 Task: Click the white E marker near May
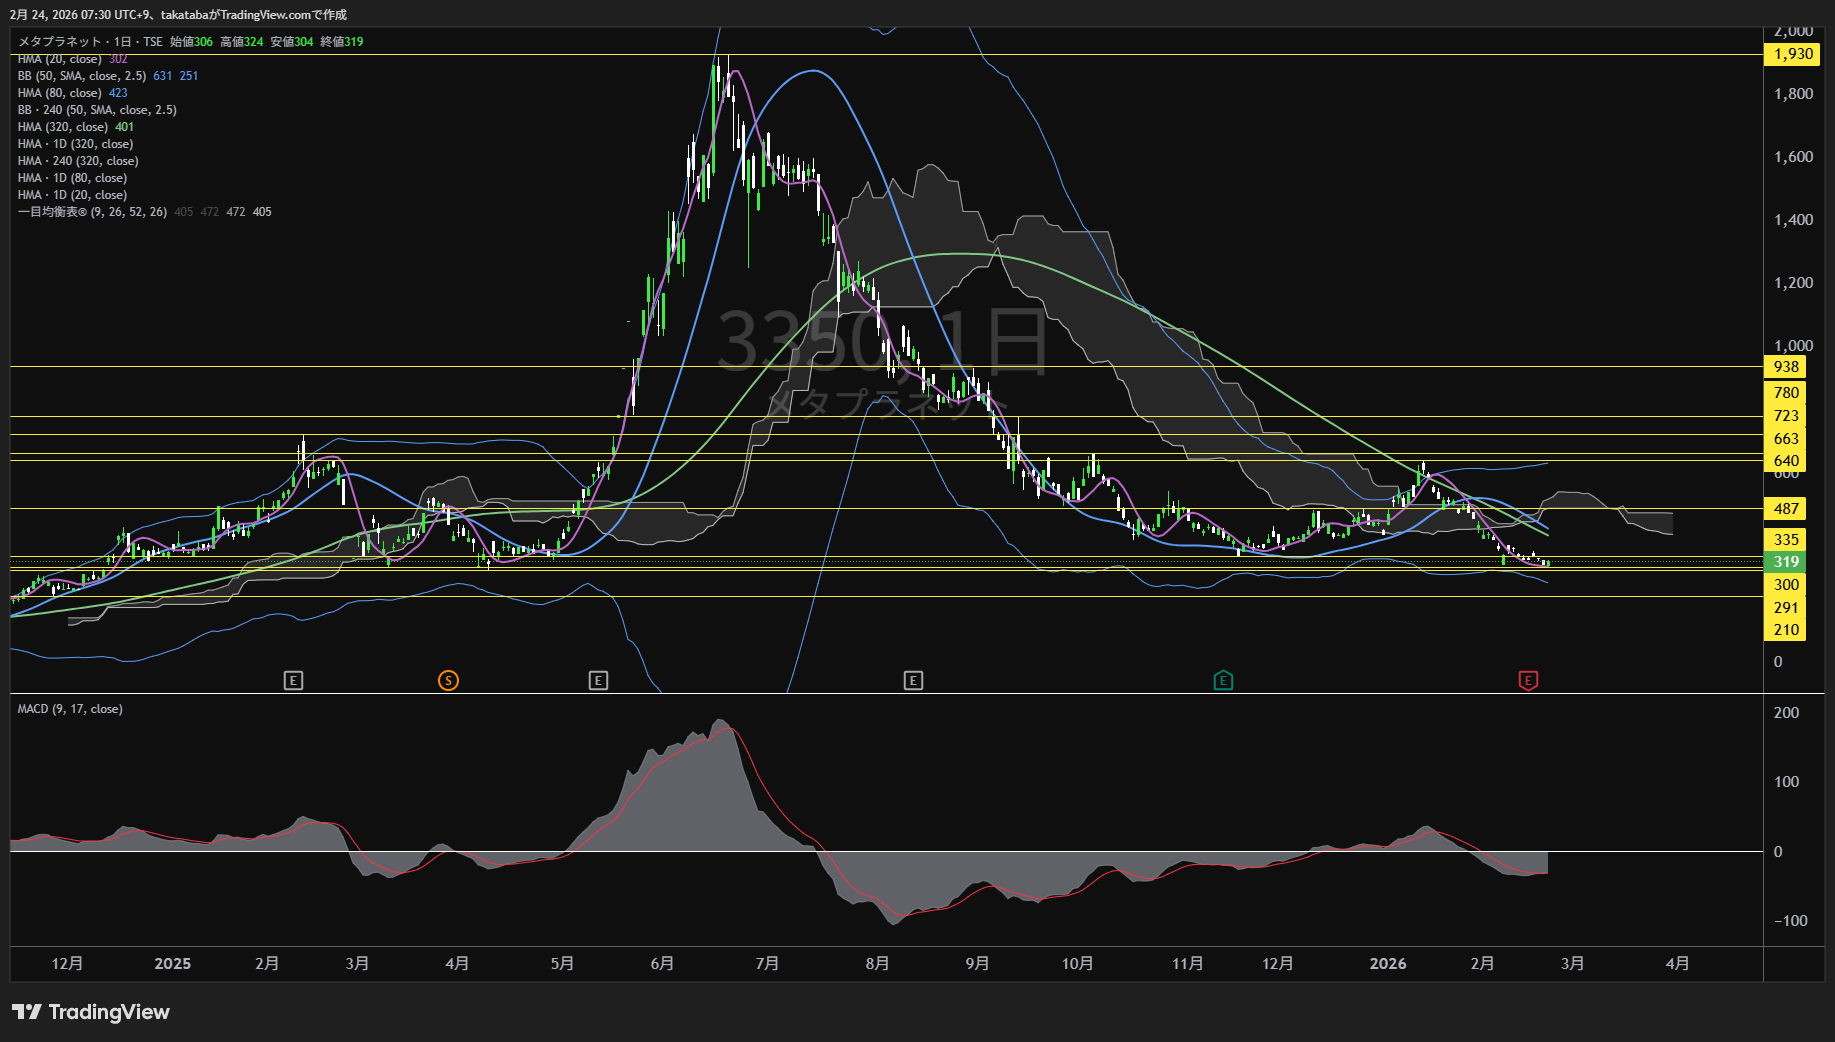pos(597,681)
